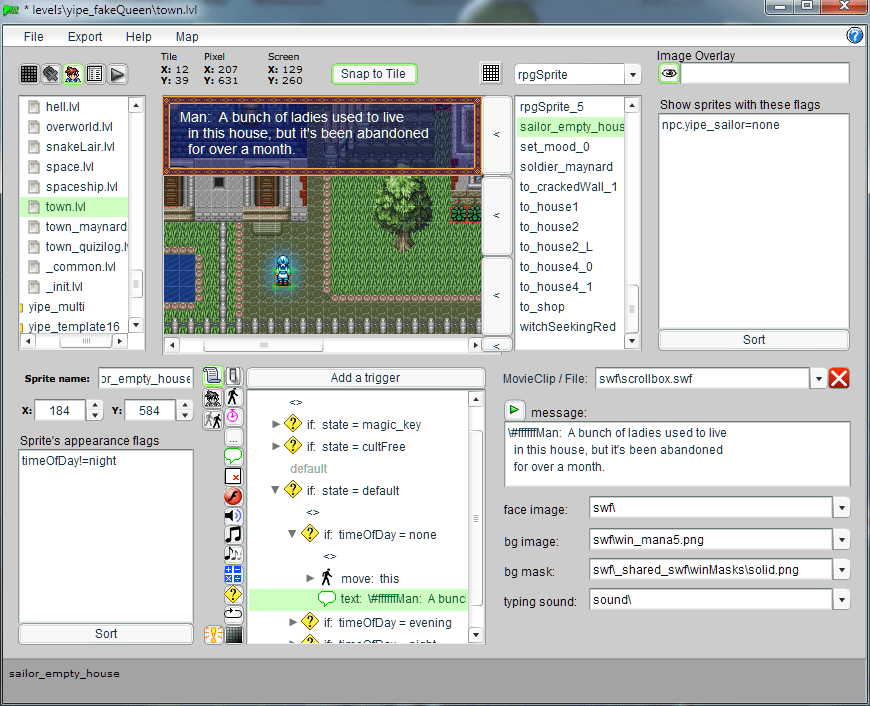Click the red X button beside MovieClip field
Screen dimensions: 870x706
(x=840, y=378)
